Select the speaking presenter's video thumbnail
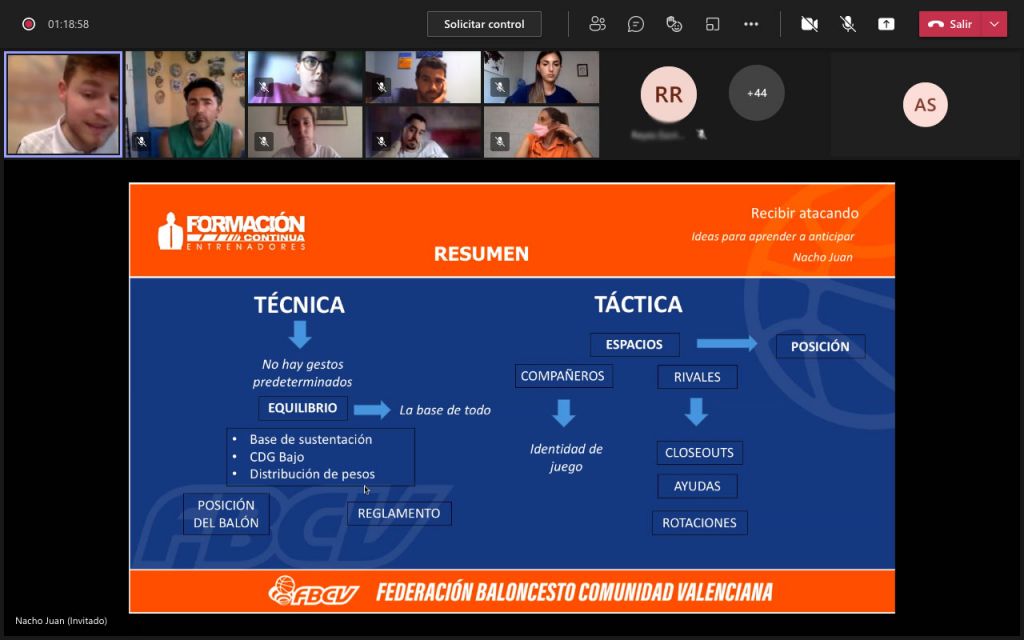Screen dimensions: 1024x640 pyautogui.click(x=63, y=104)
